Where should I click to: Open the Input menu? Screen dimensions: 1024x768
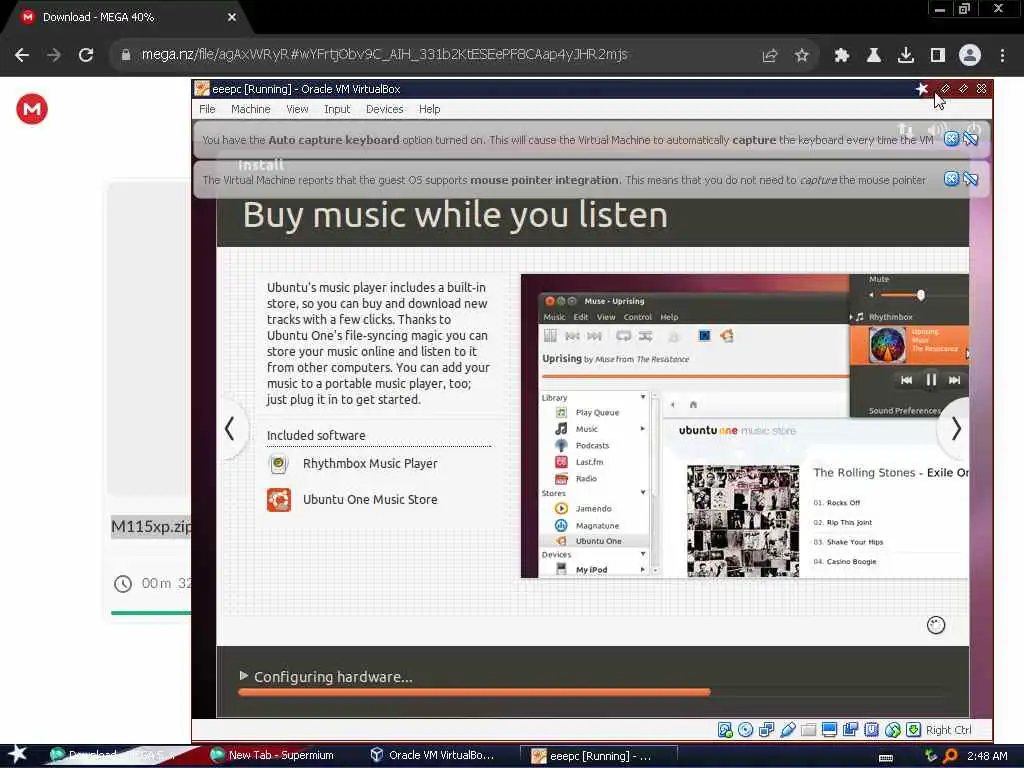337,109
